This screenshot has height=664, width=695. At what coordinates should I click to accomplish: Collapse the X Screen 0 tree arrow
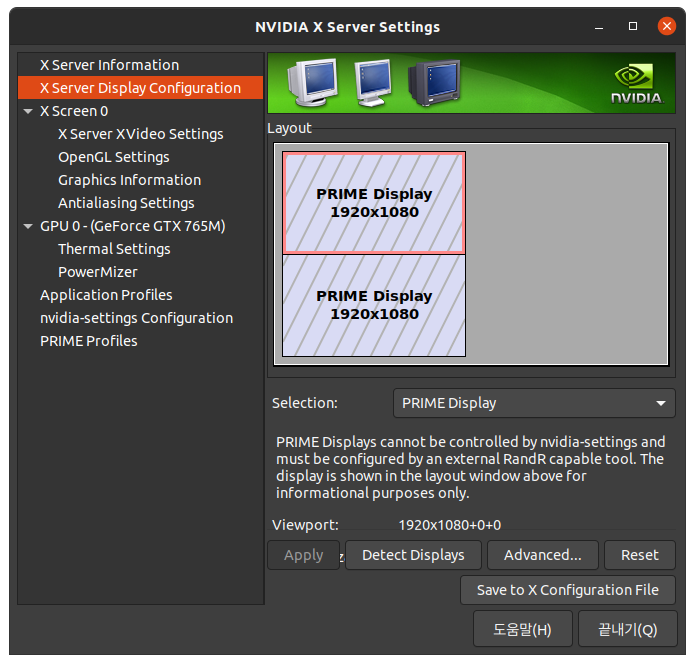(x=28, y=111)
